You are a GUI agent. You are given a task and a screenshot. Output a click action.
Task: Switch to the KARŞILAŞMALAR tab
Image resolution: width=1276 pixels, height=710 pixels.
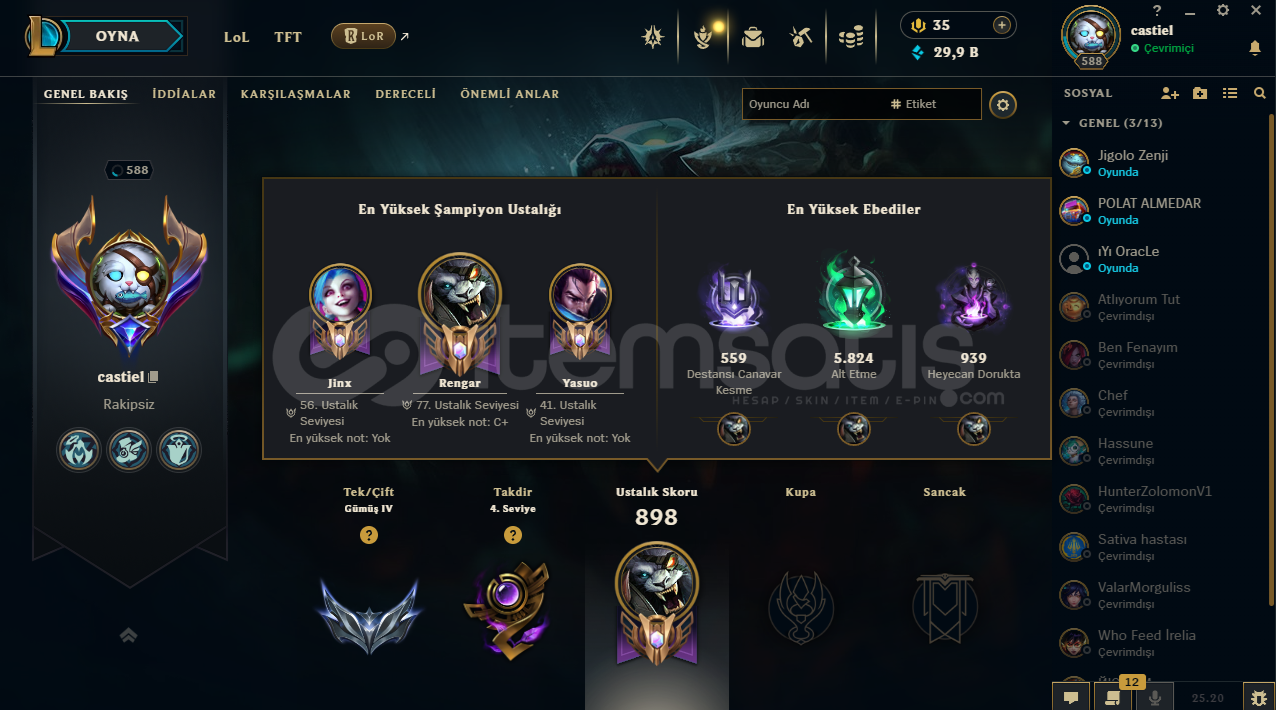(x=295, y=94)
